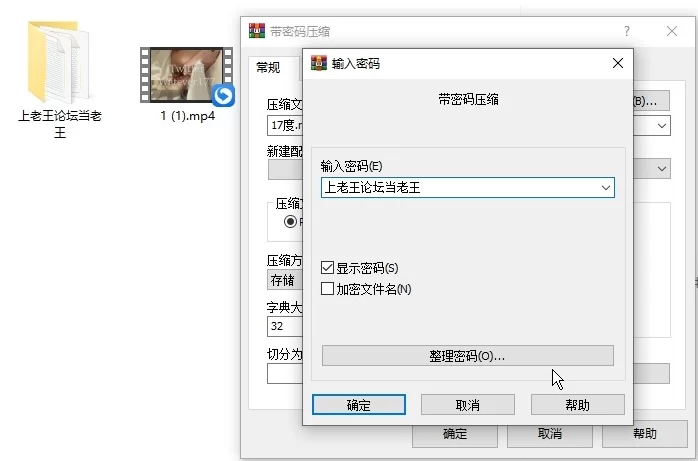698x461 pixels.
Task: Close the 输入密码 dialog
Action: click(617, 63)
